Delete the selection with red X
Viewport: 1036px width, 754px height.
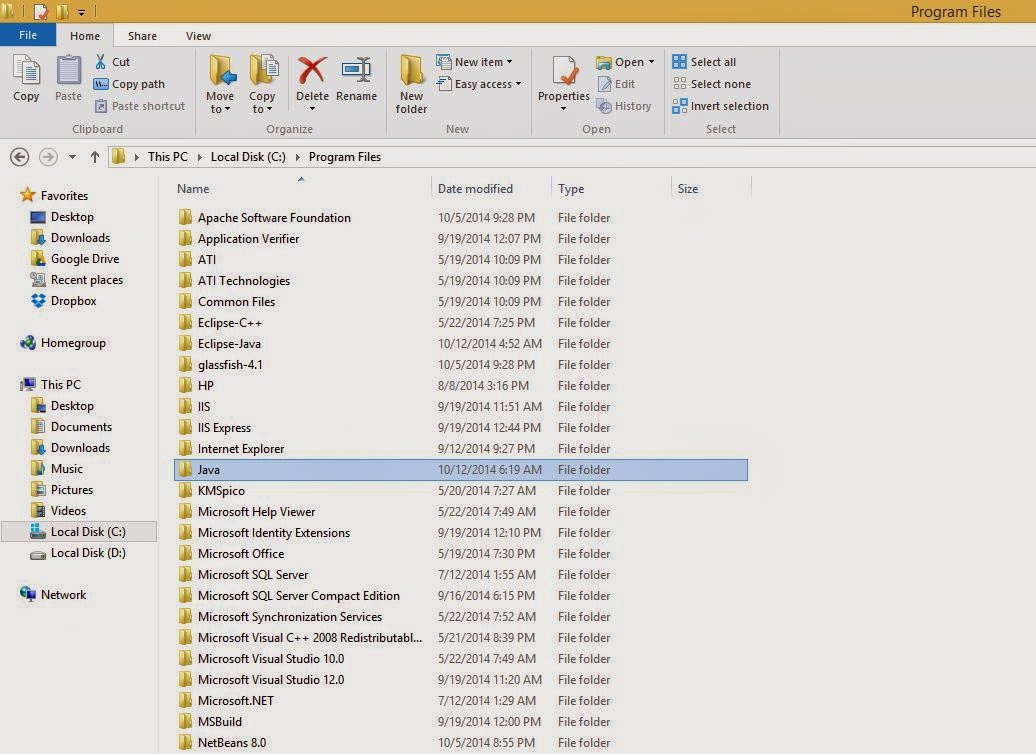(312, 70)
